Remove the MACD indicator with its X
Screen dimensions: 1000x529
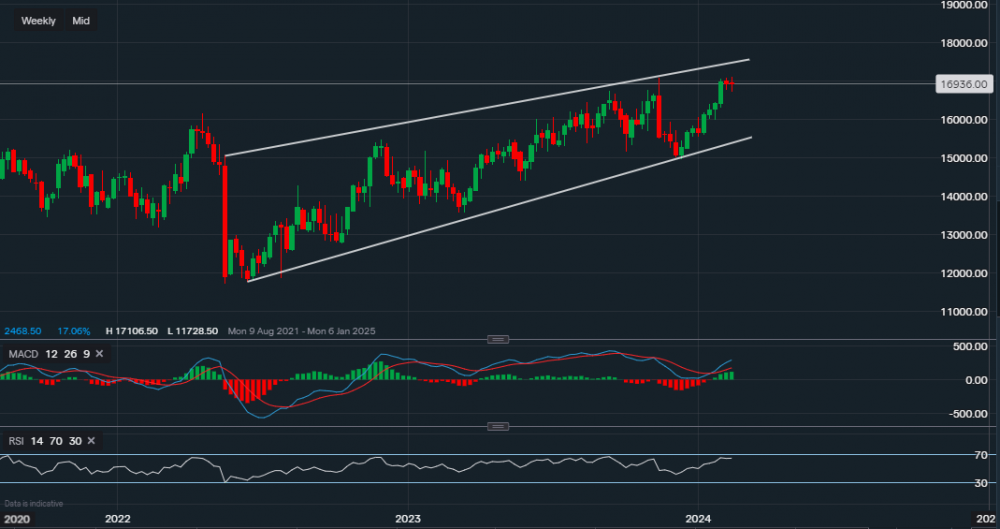pyautogui.click(x=102, y=354)
